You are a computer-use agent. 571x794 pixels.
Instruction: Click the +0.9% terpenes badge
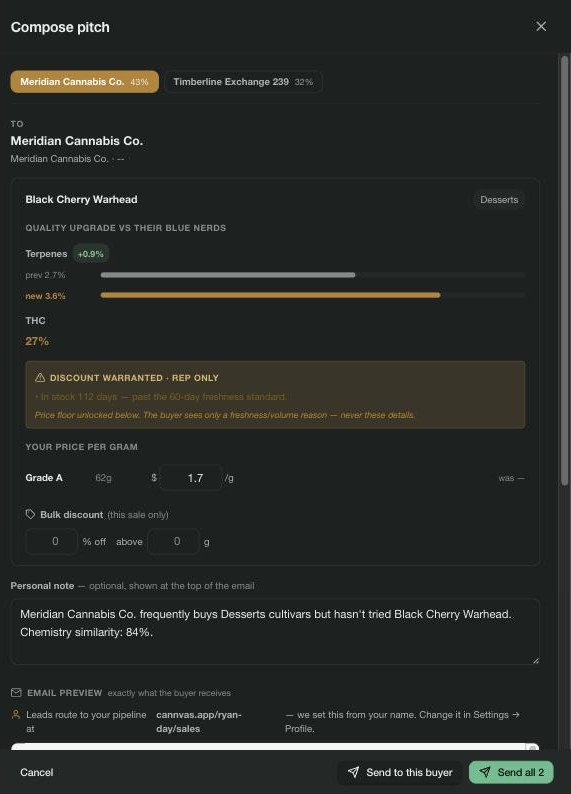point(91,254)
